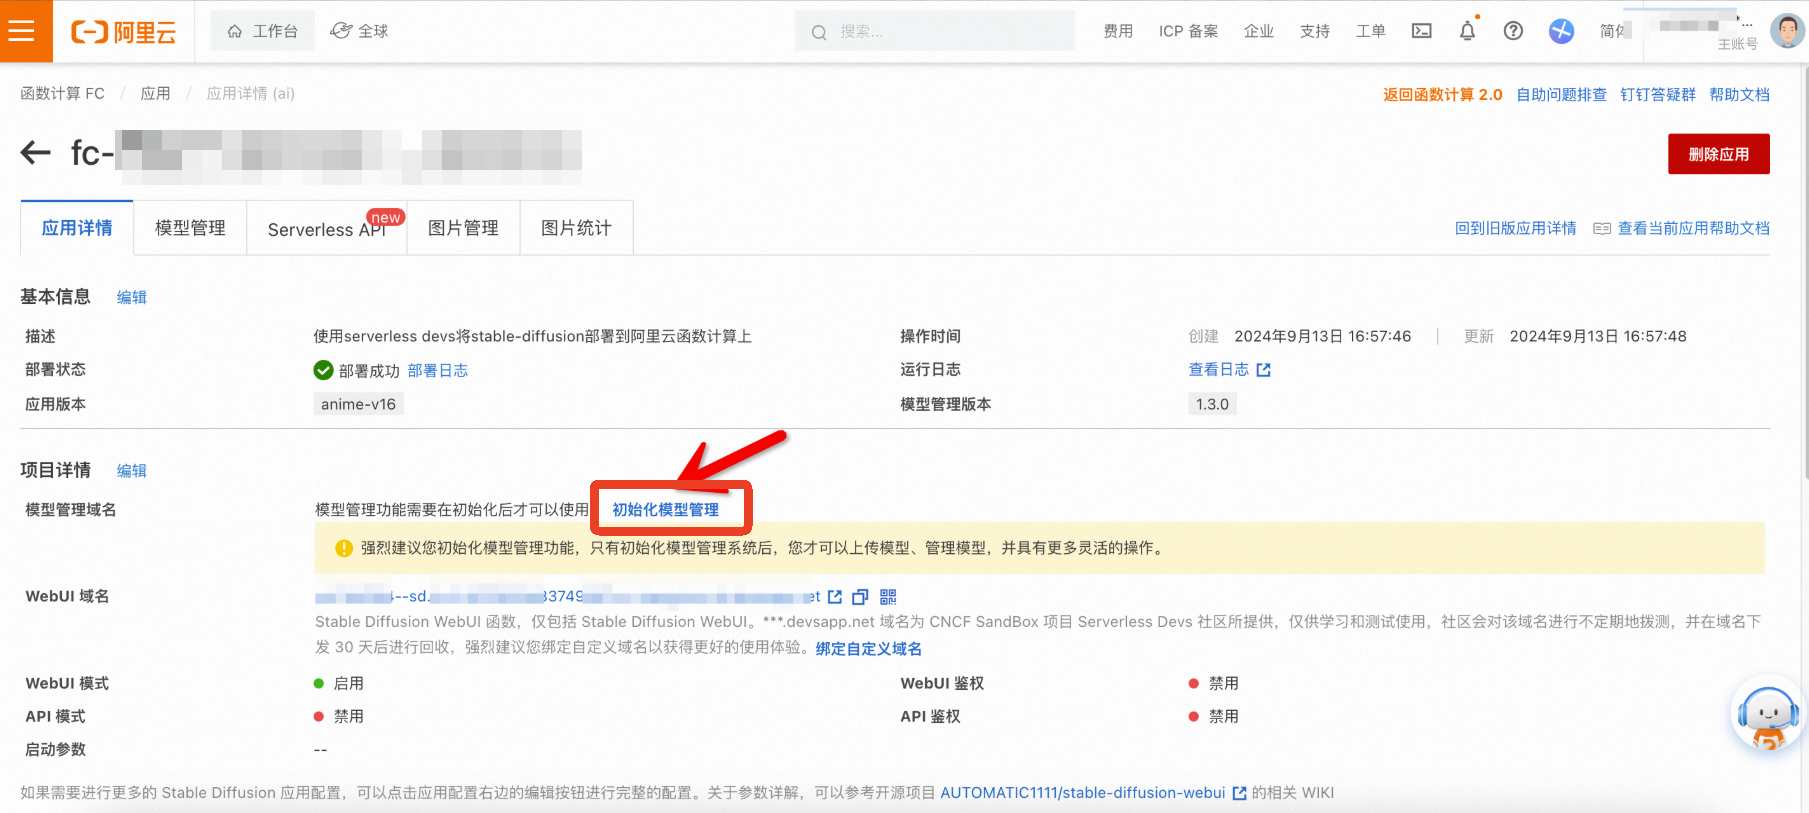Switch to the 图片统计 tab
Image resolution: width=1809 pixels, height=813 pixels.
pyautogui.click(x=576, y=228)
